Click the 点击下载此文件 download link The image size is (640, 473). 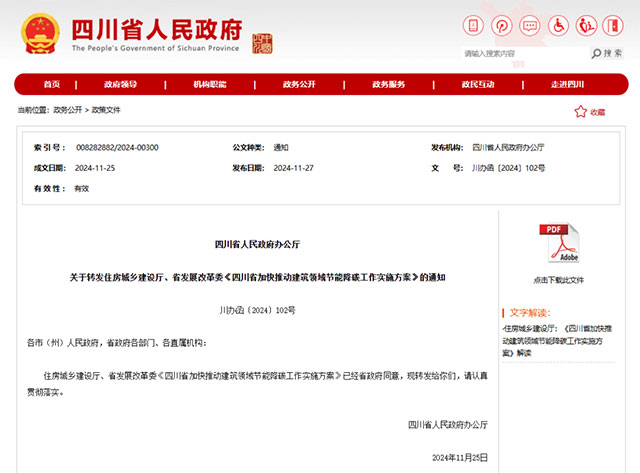click(x=558, y=280)
